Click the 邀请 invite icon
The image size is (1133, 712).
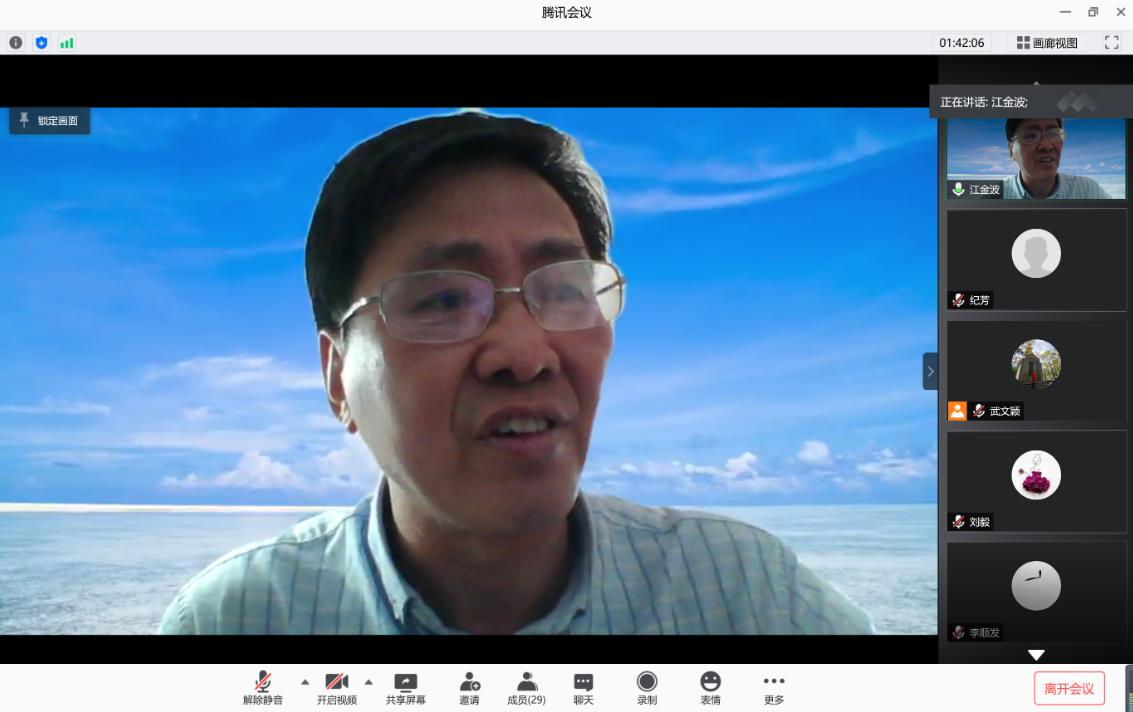[469, 688]
